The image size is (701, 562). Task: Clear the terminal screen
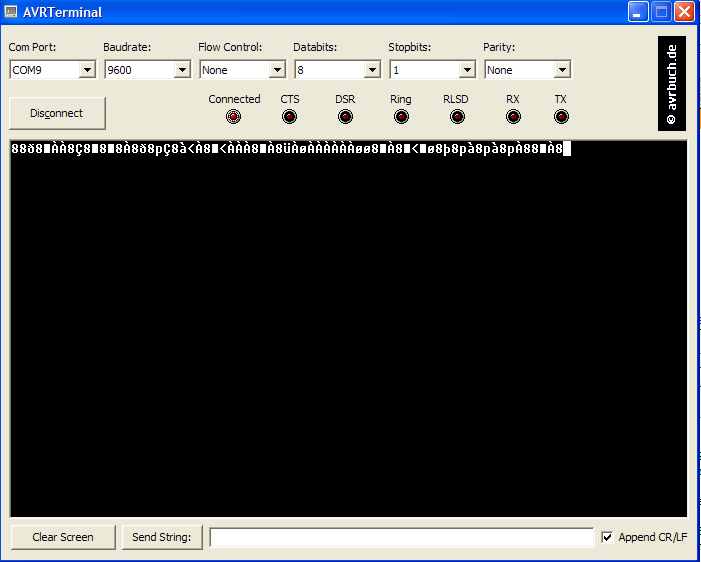click(63, 537)
